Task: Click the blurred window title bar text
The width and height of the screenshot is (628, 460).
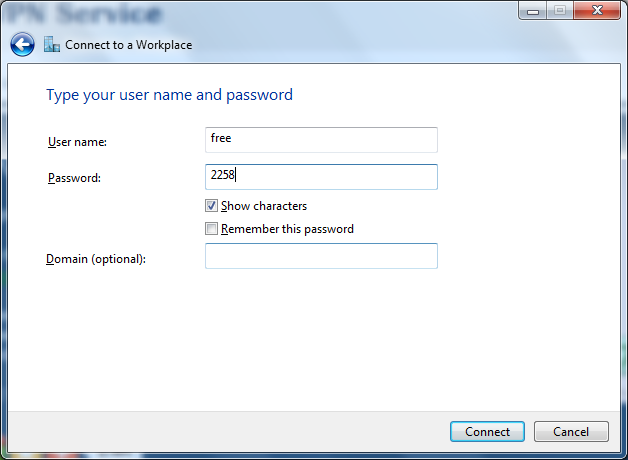Action: (x=84, y=14)
